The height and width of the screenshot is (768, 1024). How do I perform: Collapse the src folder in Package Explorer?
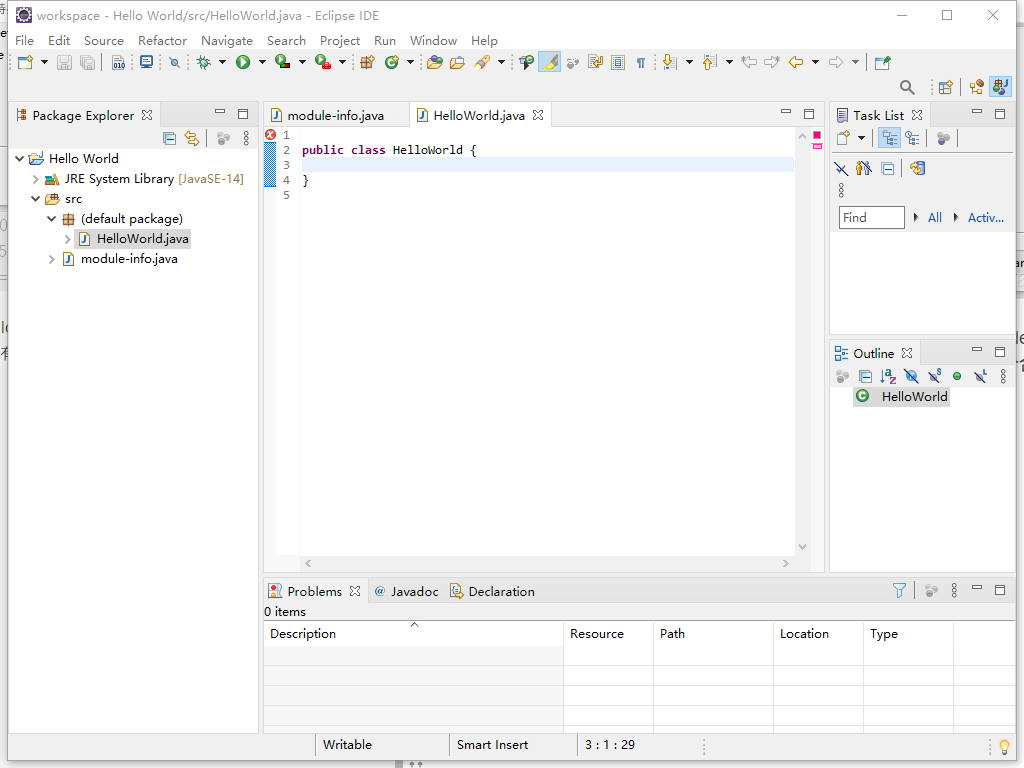coord(35,198)
